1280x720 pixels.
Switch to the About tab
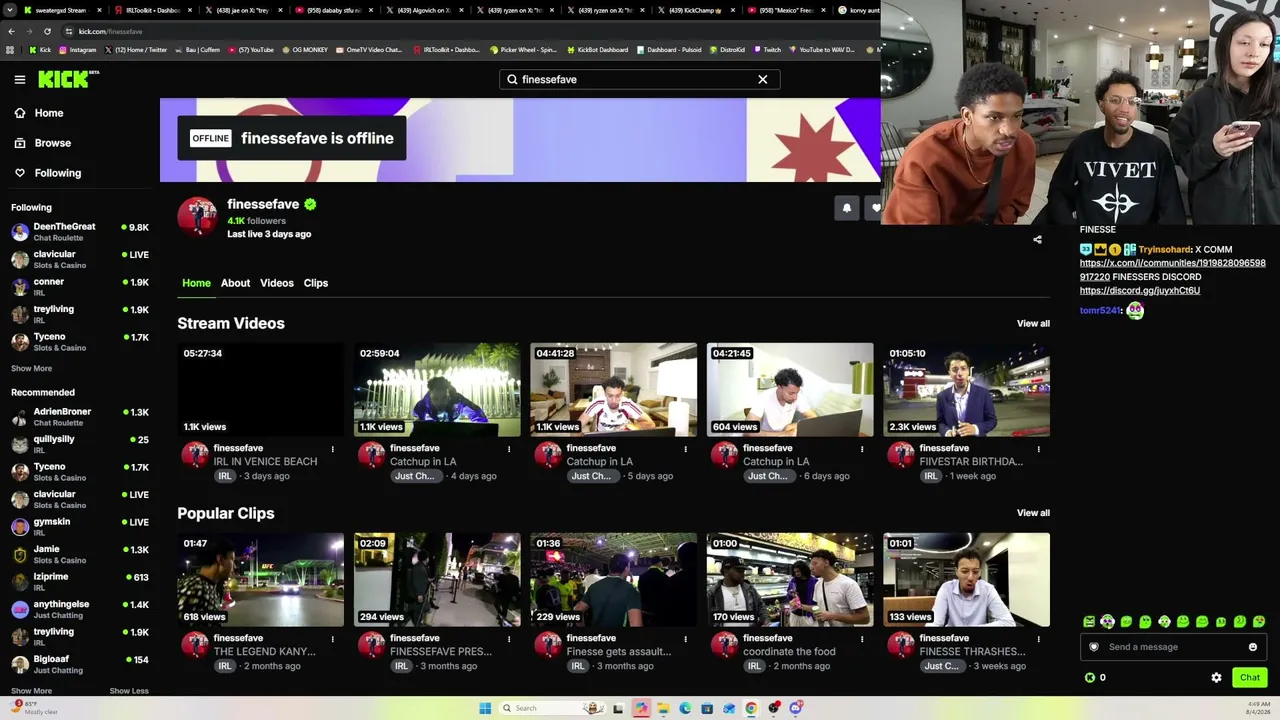235,283
